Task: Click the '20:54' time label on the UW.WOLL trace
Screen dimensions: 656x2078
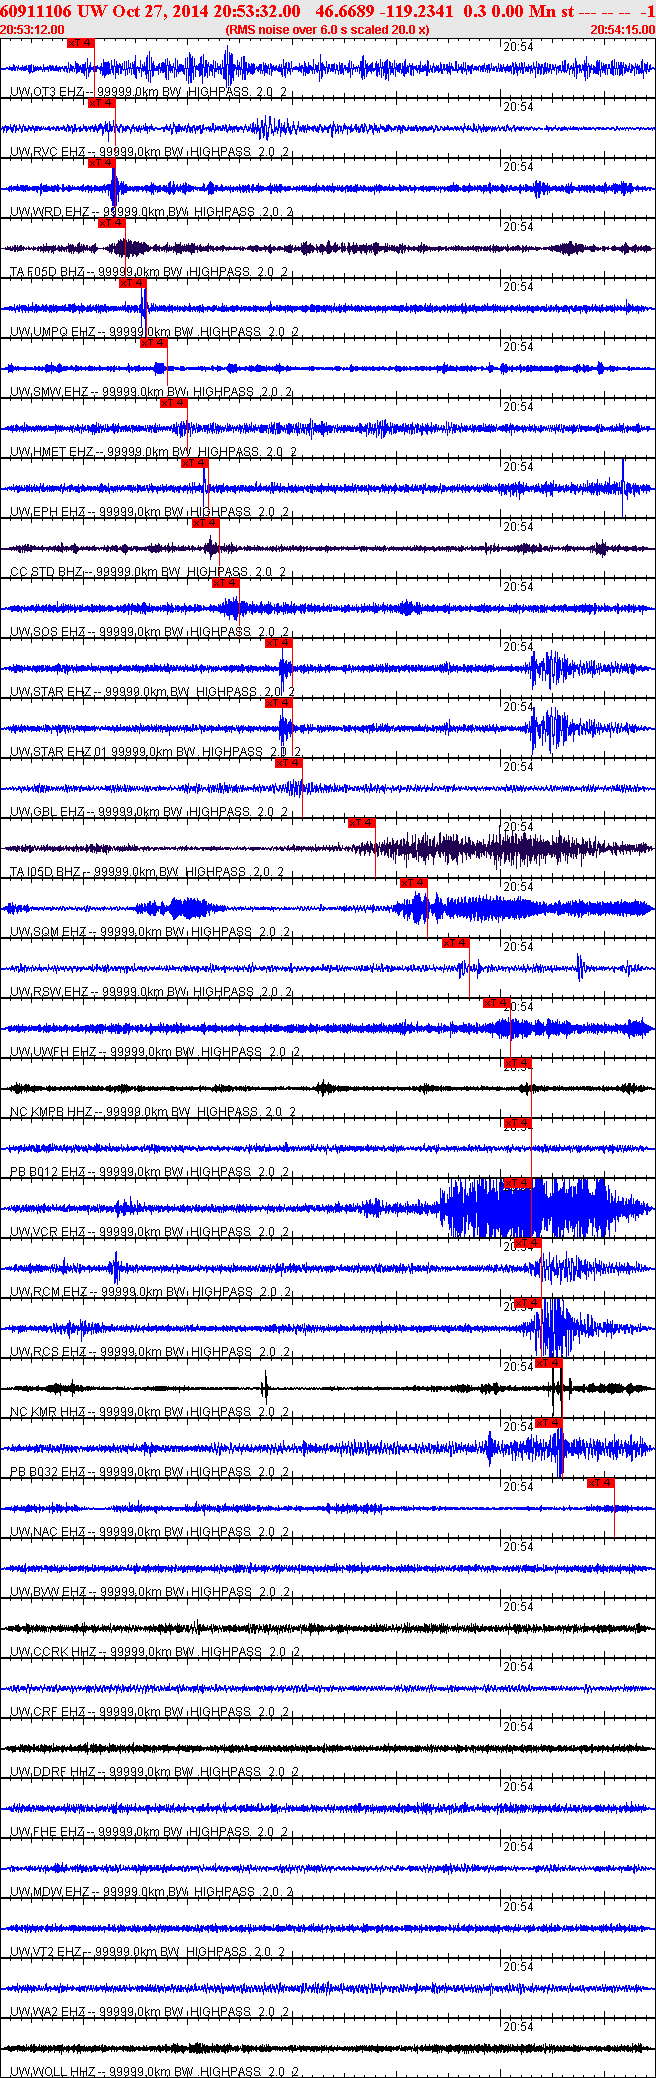Action: tap(518, 2027)
